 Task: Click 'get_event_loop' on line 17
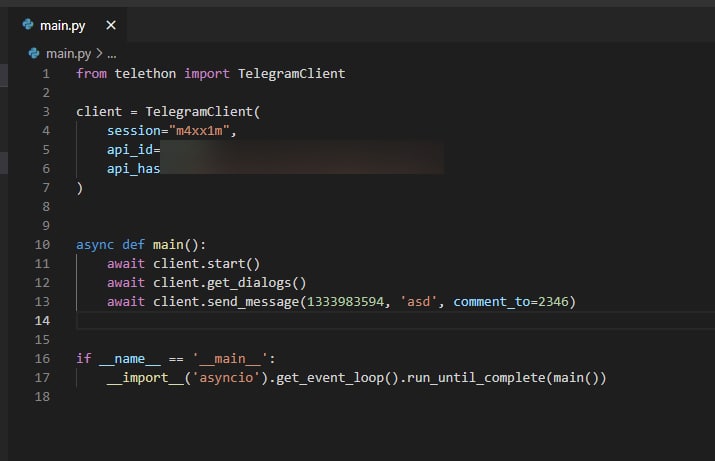[330, 378]
